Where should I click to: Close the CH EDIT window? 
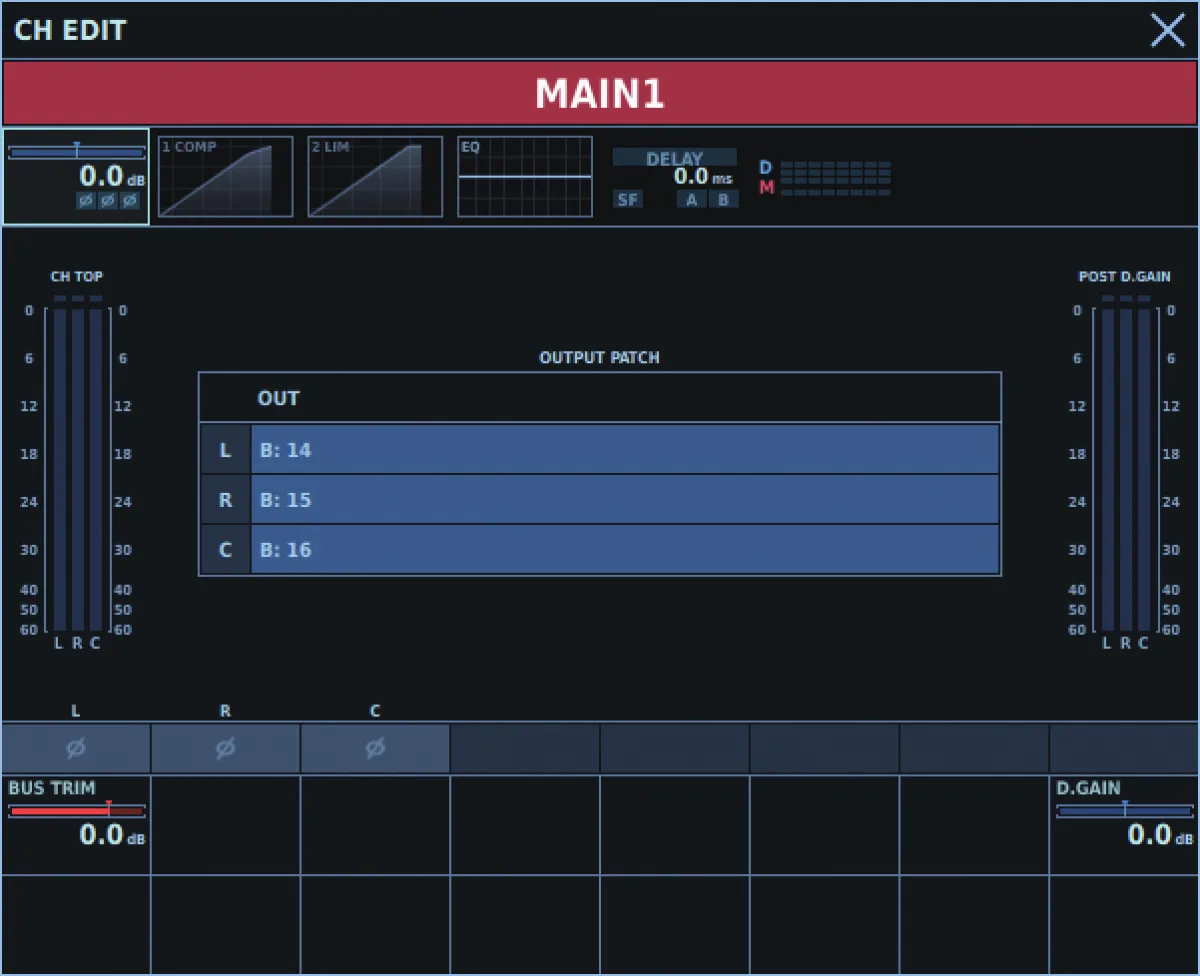click(x=1167, y=31)
